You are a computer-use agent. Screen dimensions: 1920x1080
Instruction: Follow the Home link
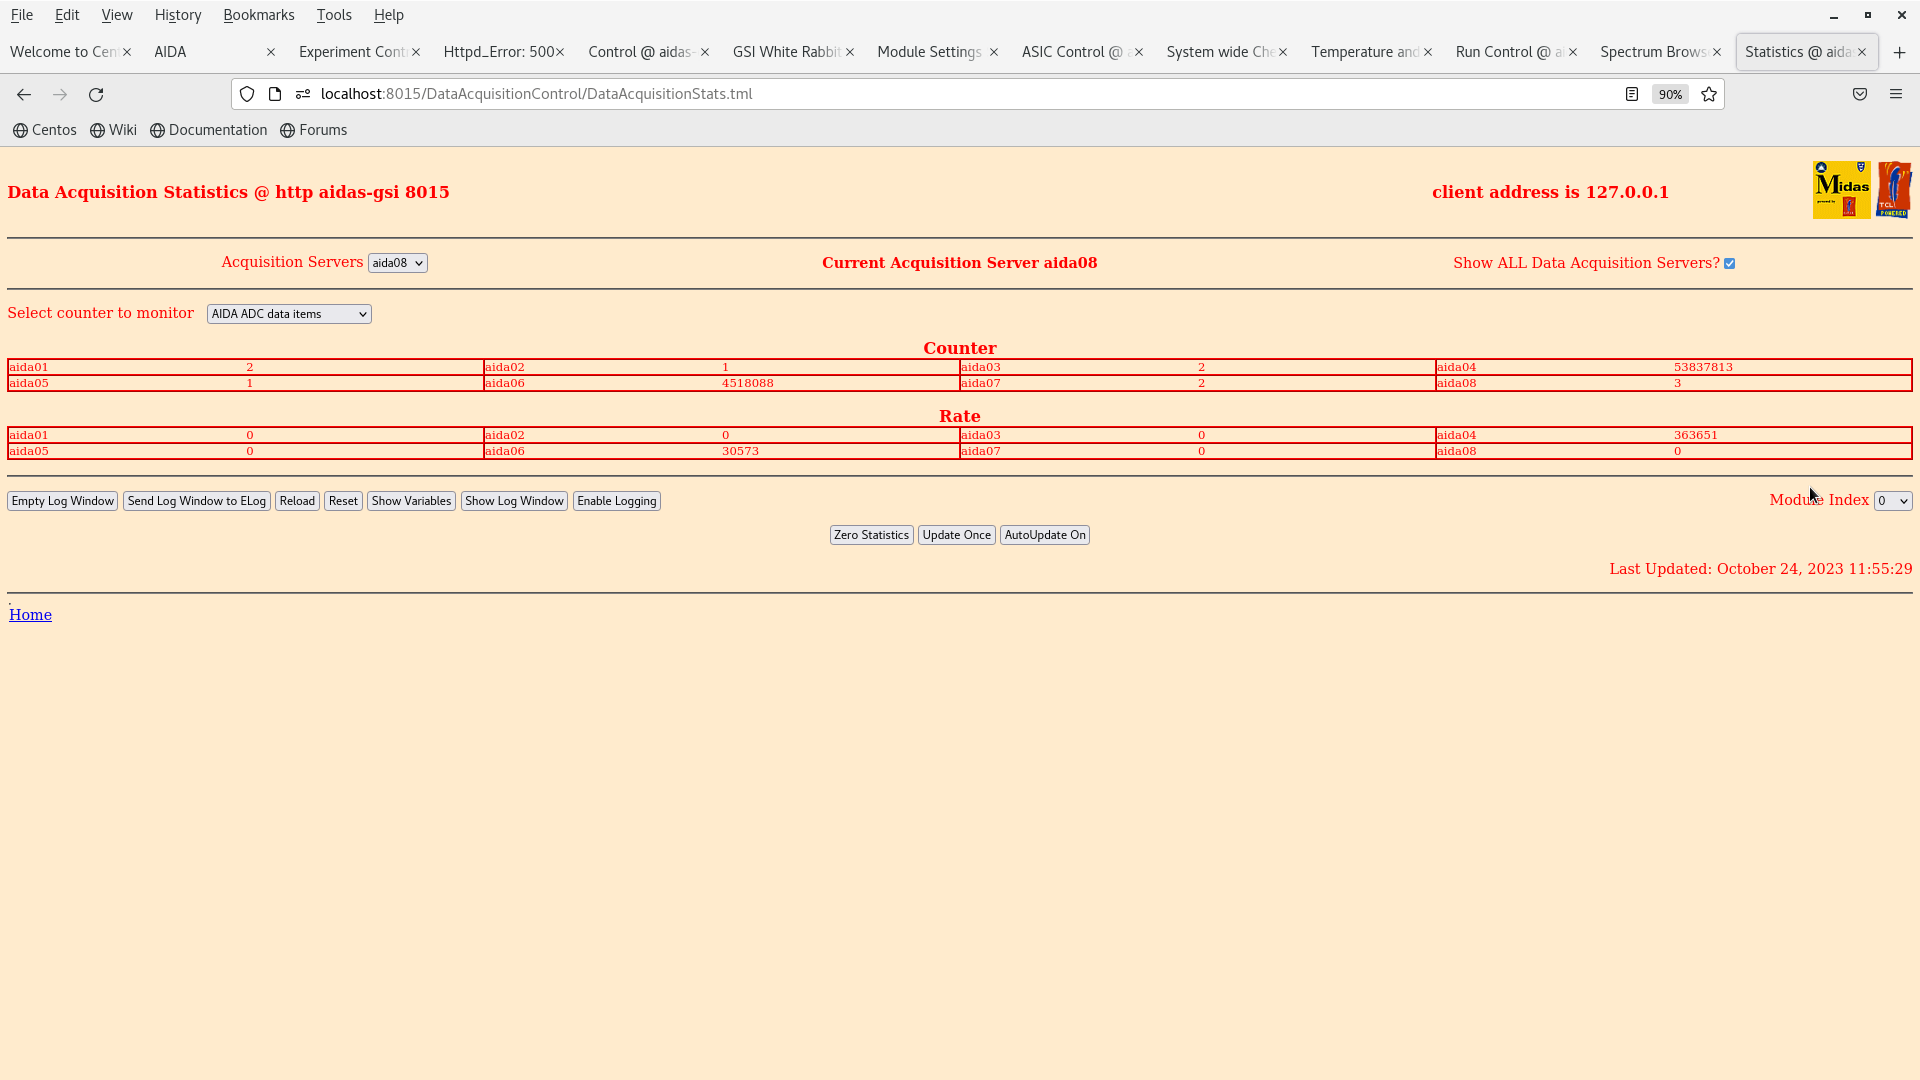30,614
